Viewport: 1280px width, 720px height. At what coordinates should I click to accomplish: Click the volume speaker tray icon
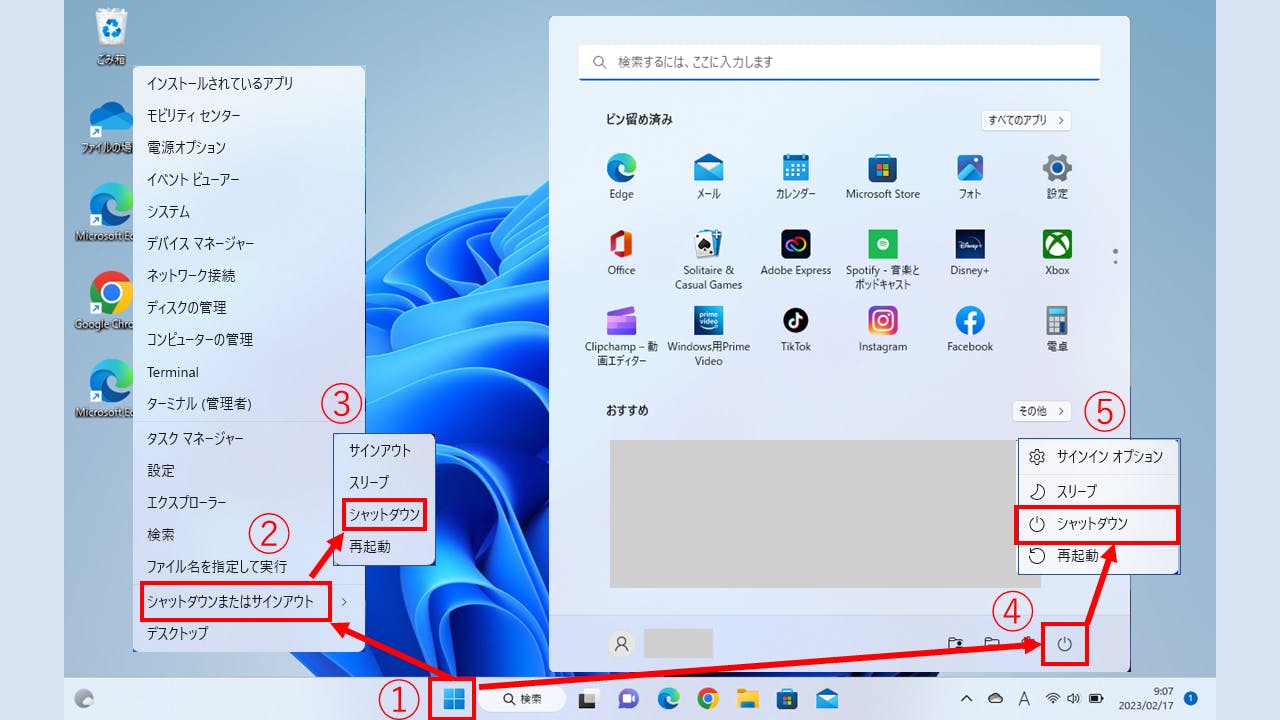coord(1074,698)
